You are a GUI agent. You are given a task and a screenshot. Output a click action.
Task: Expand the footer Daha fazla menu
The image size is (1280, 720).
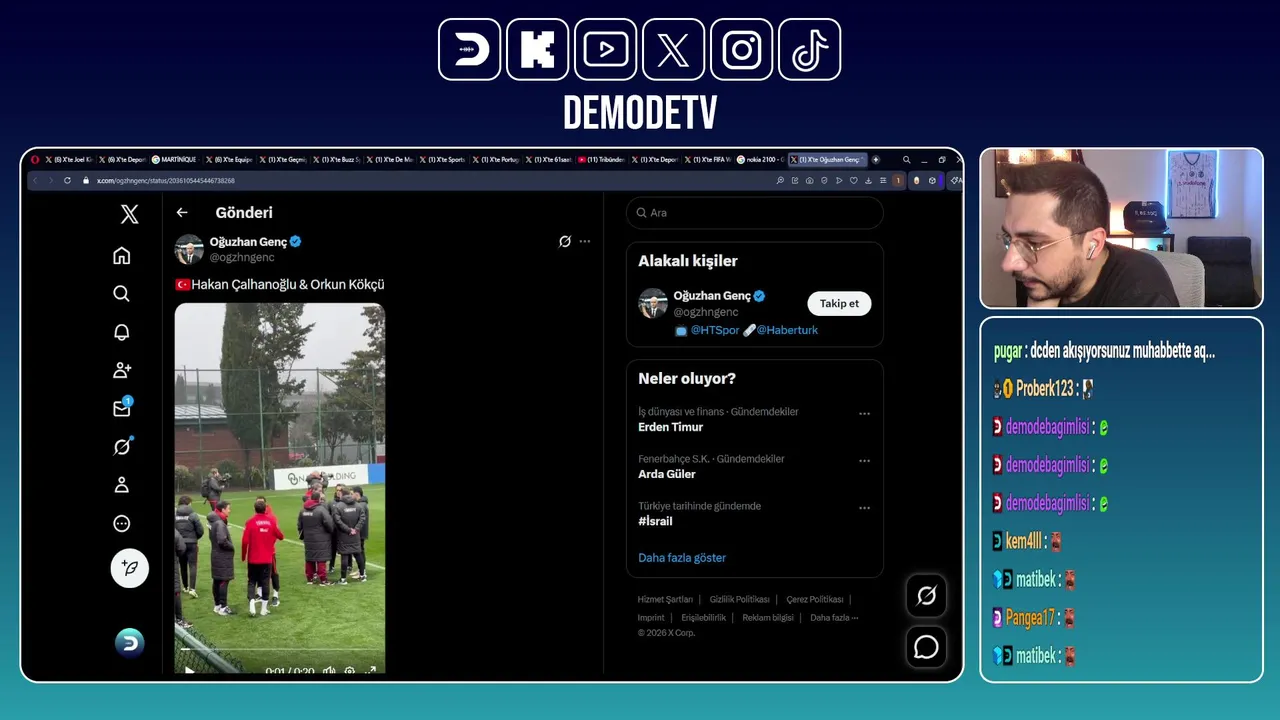[834, 618]
